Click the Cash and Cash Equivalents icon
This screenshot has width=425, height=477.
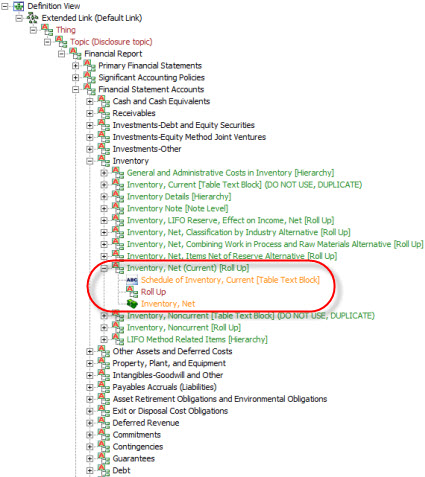(104, 101)
